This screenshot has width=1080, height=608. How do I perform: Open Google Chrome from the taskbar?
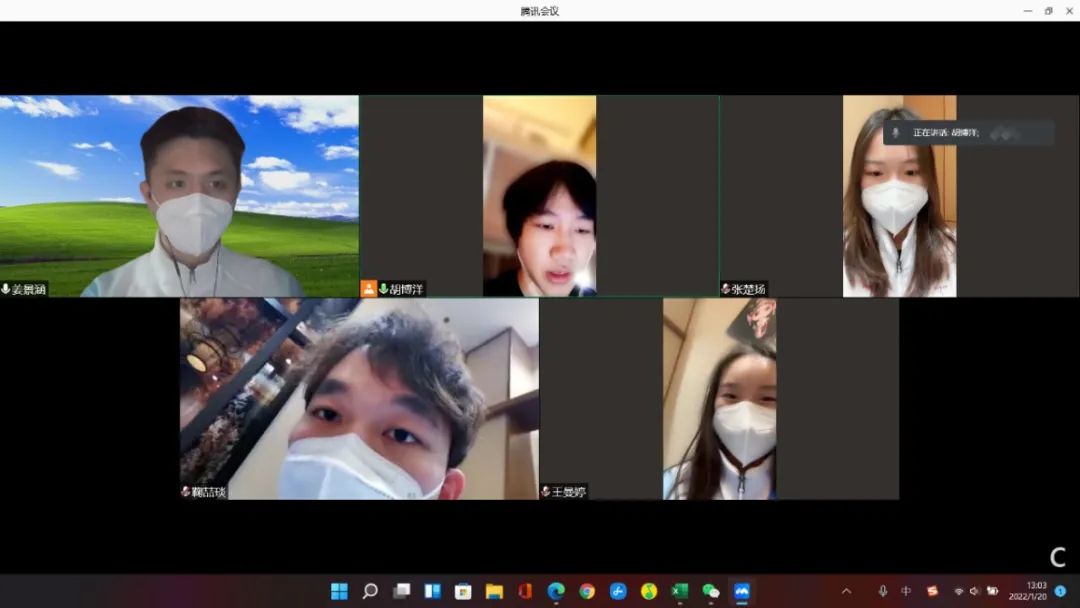[587, 591]
